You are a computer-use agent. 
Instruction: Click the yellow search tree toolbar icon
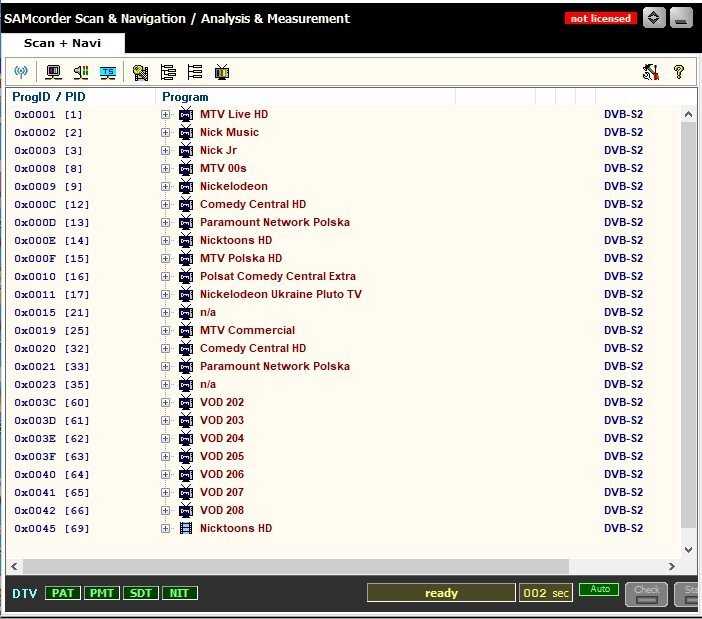tap(141, 72)
